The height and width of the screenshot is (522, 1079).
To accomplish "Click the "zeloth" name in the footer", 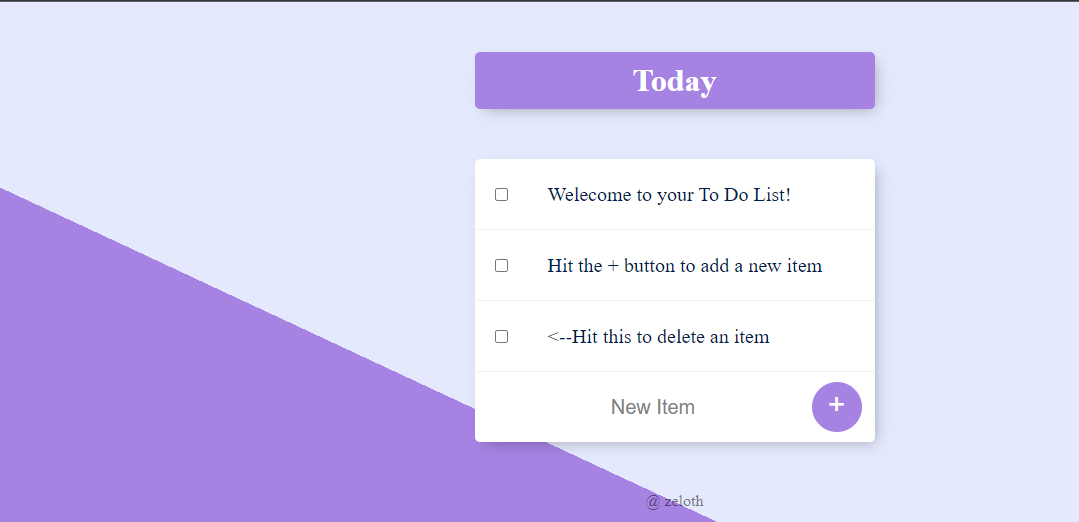I will [x=684, y=501].
